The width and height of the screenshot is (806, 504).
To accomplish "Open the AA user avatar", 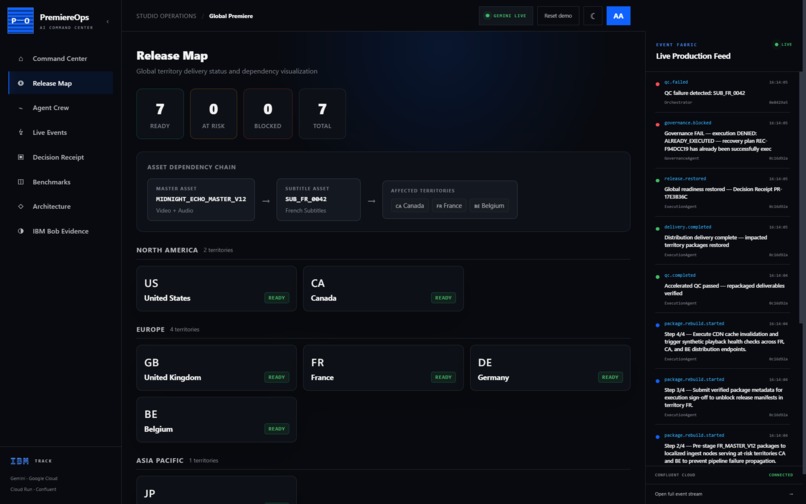I will (618, 16).
